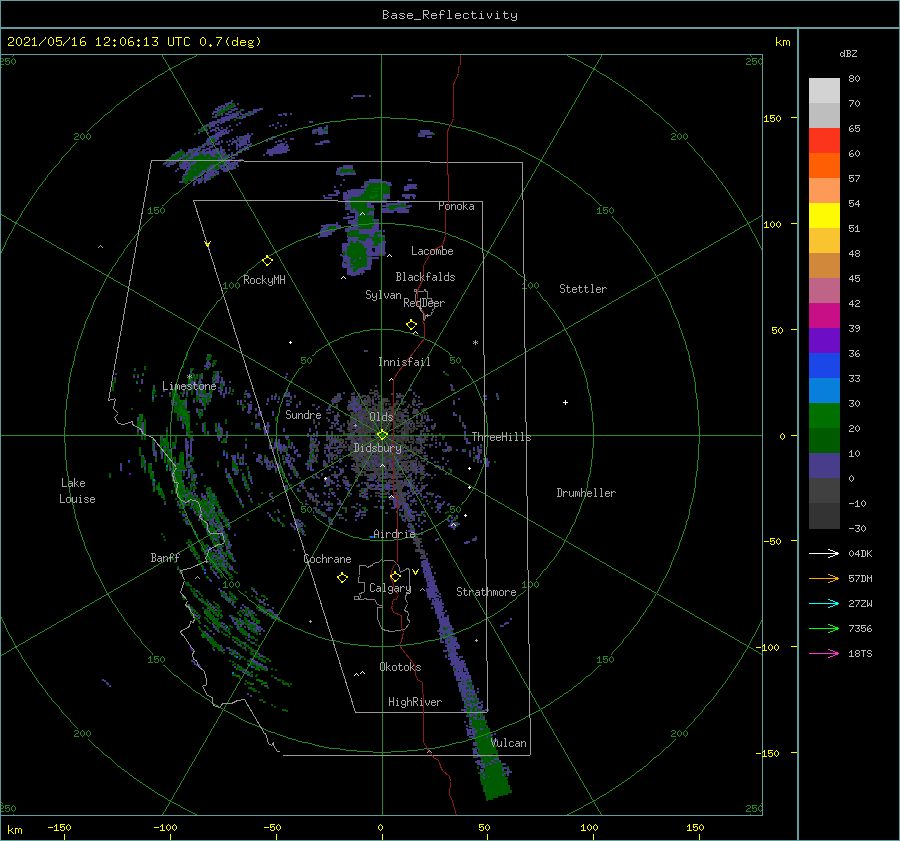This screenshot has height=841, width=900.
Task: Select the magenta 39–42 dBZ swatch
Action: coord(824,316)
